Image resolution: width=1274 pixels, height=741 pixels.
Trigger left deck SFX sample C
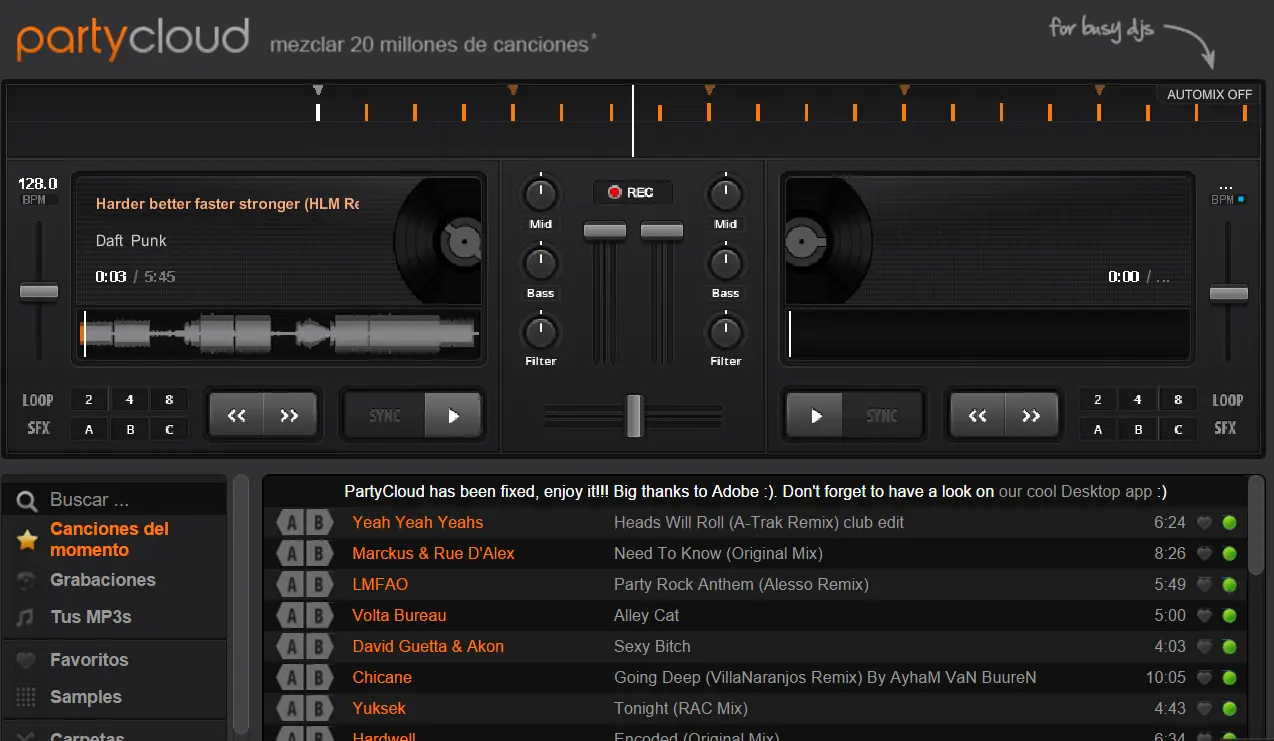click(x=169, y=429)
